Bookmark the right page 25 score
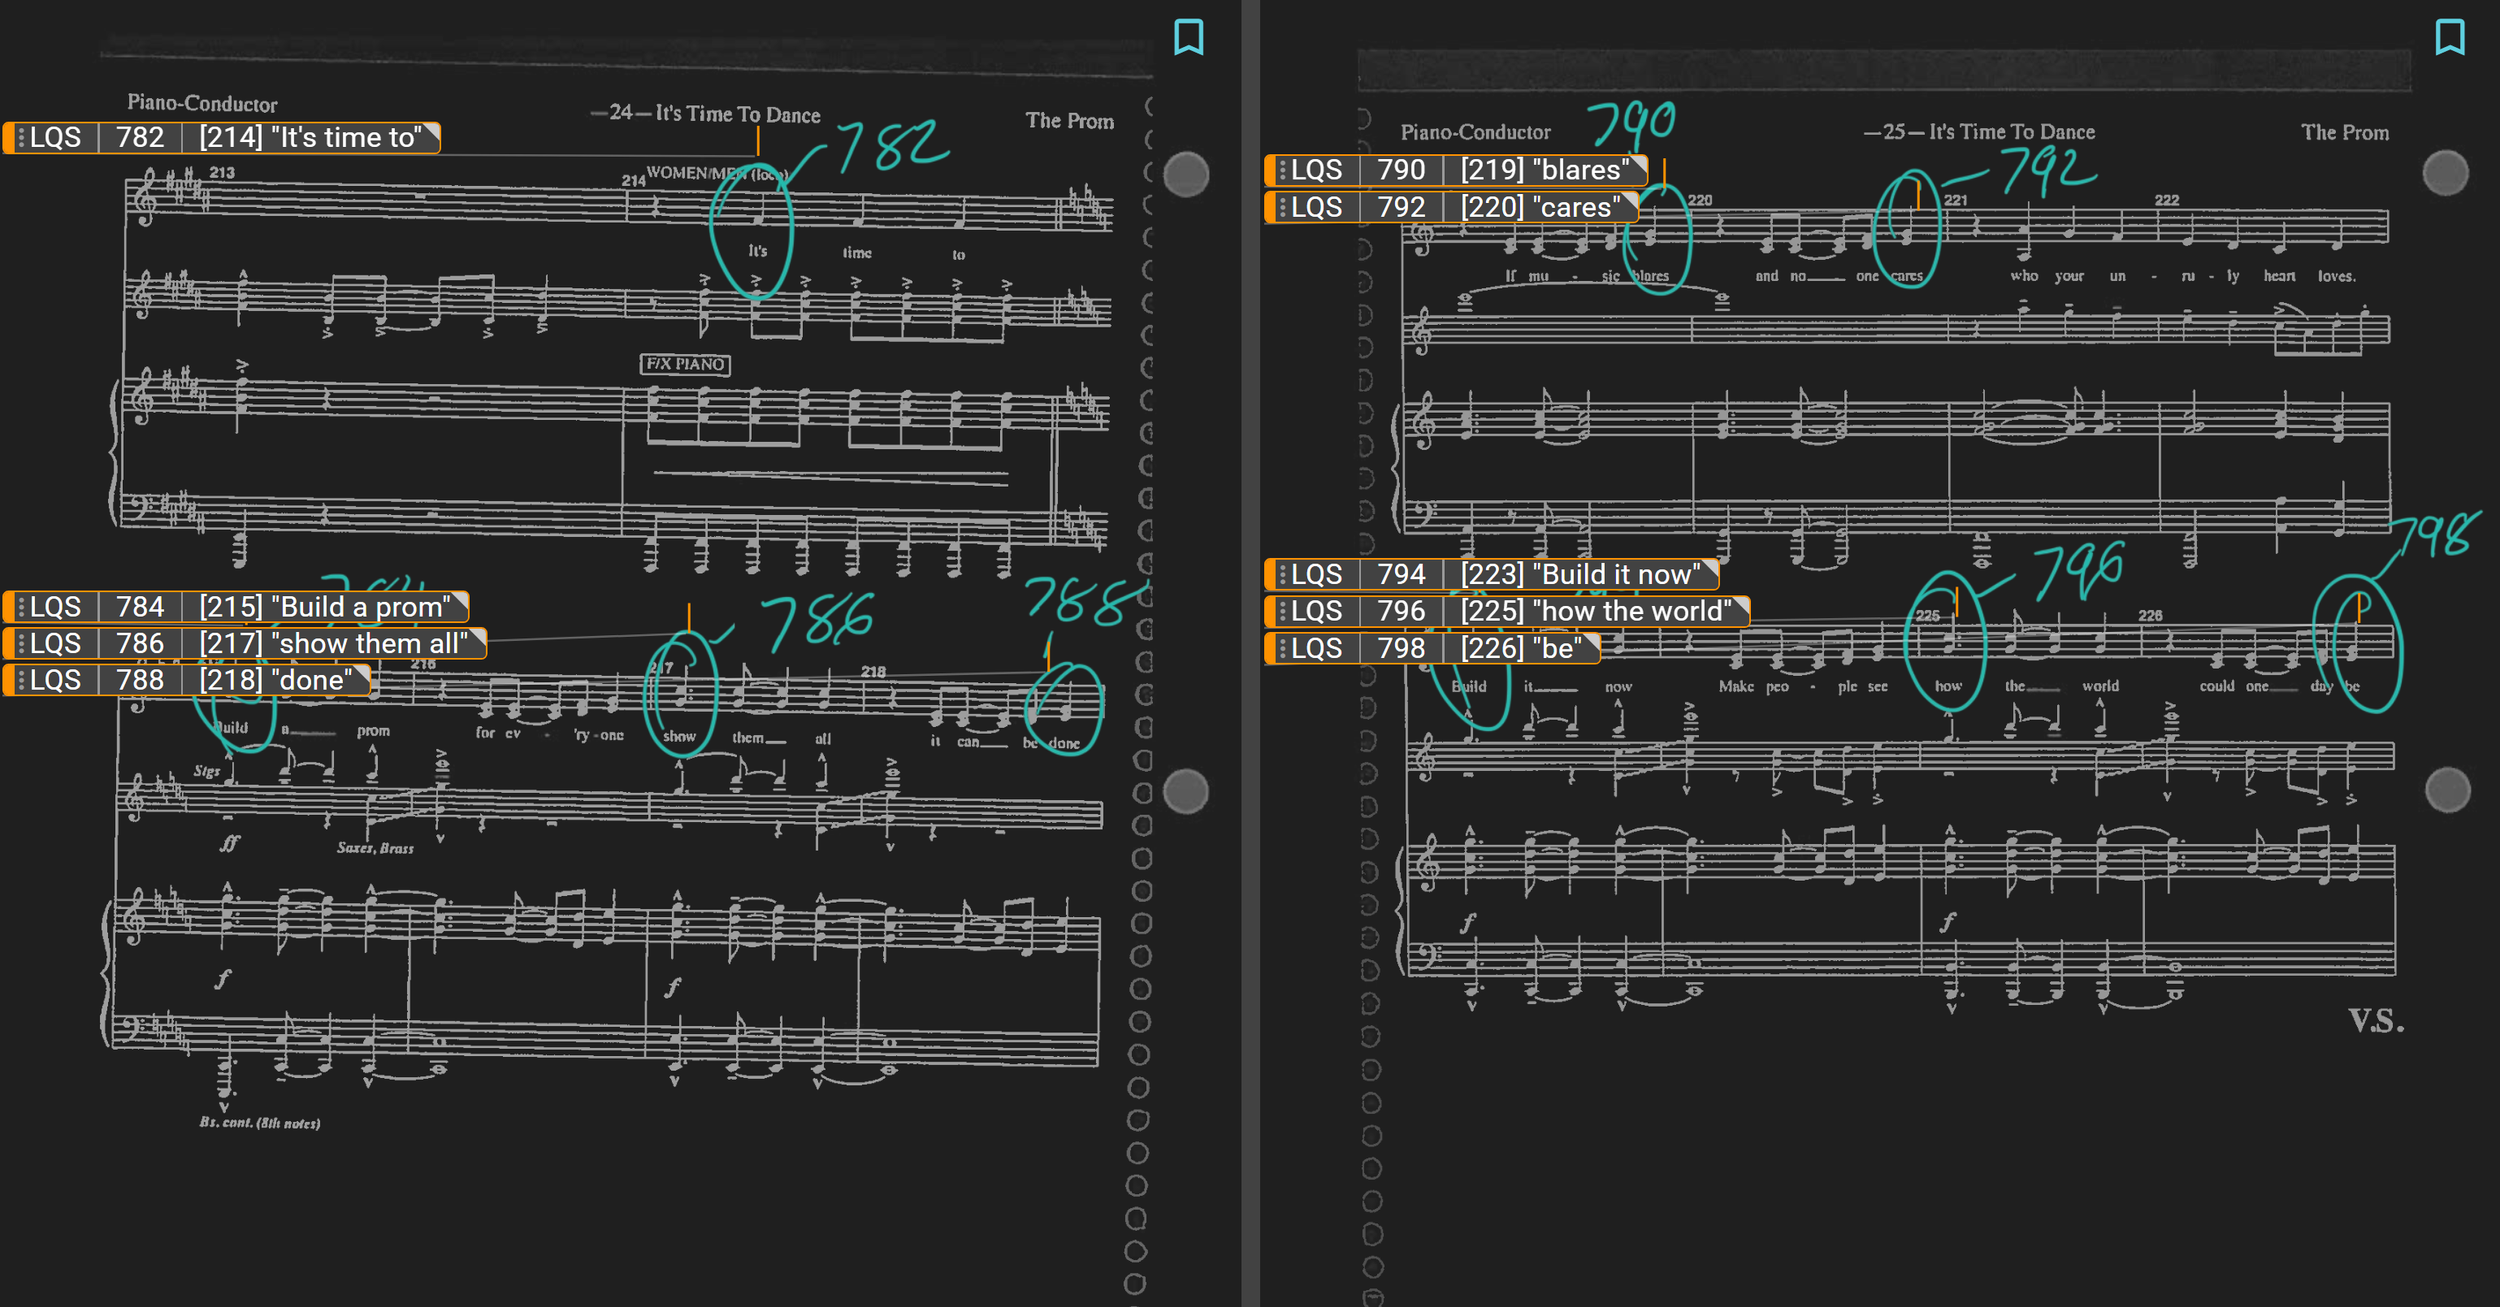 2450,37
